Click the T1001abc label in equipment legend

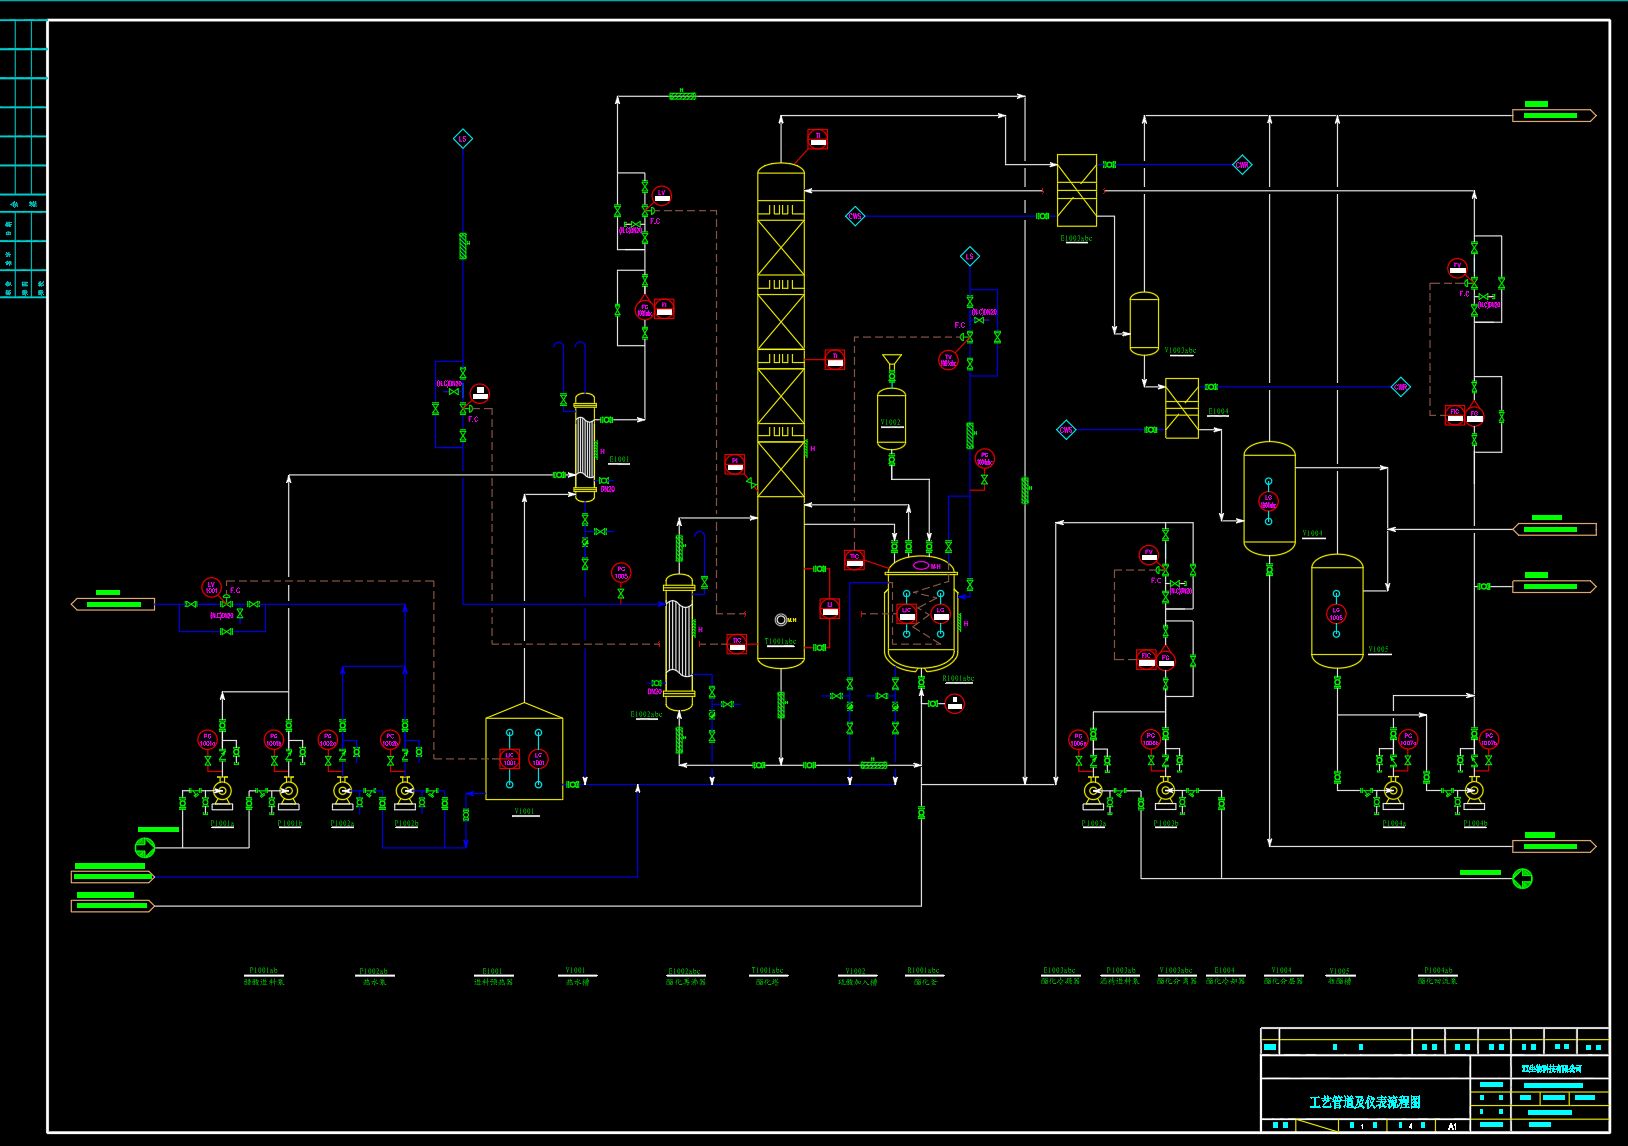[767, 971]
